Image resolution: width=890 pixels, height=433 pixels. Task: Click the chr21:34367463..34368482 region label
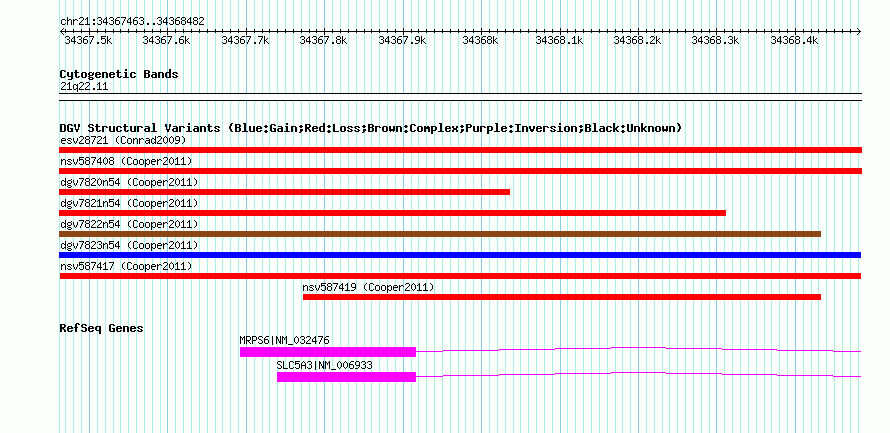(x=132, y=21)
